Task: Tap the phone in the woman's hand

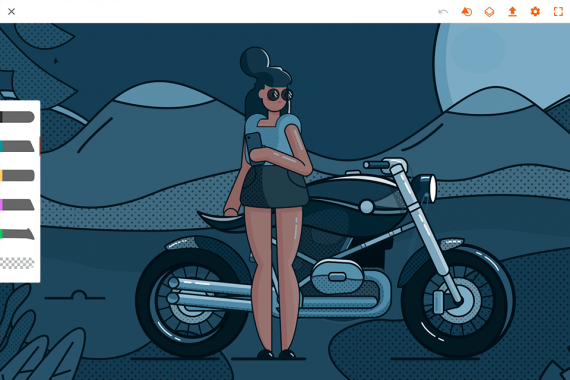Action: (254, 144)
